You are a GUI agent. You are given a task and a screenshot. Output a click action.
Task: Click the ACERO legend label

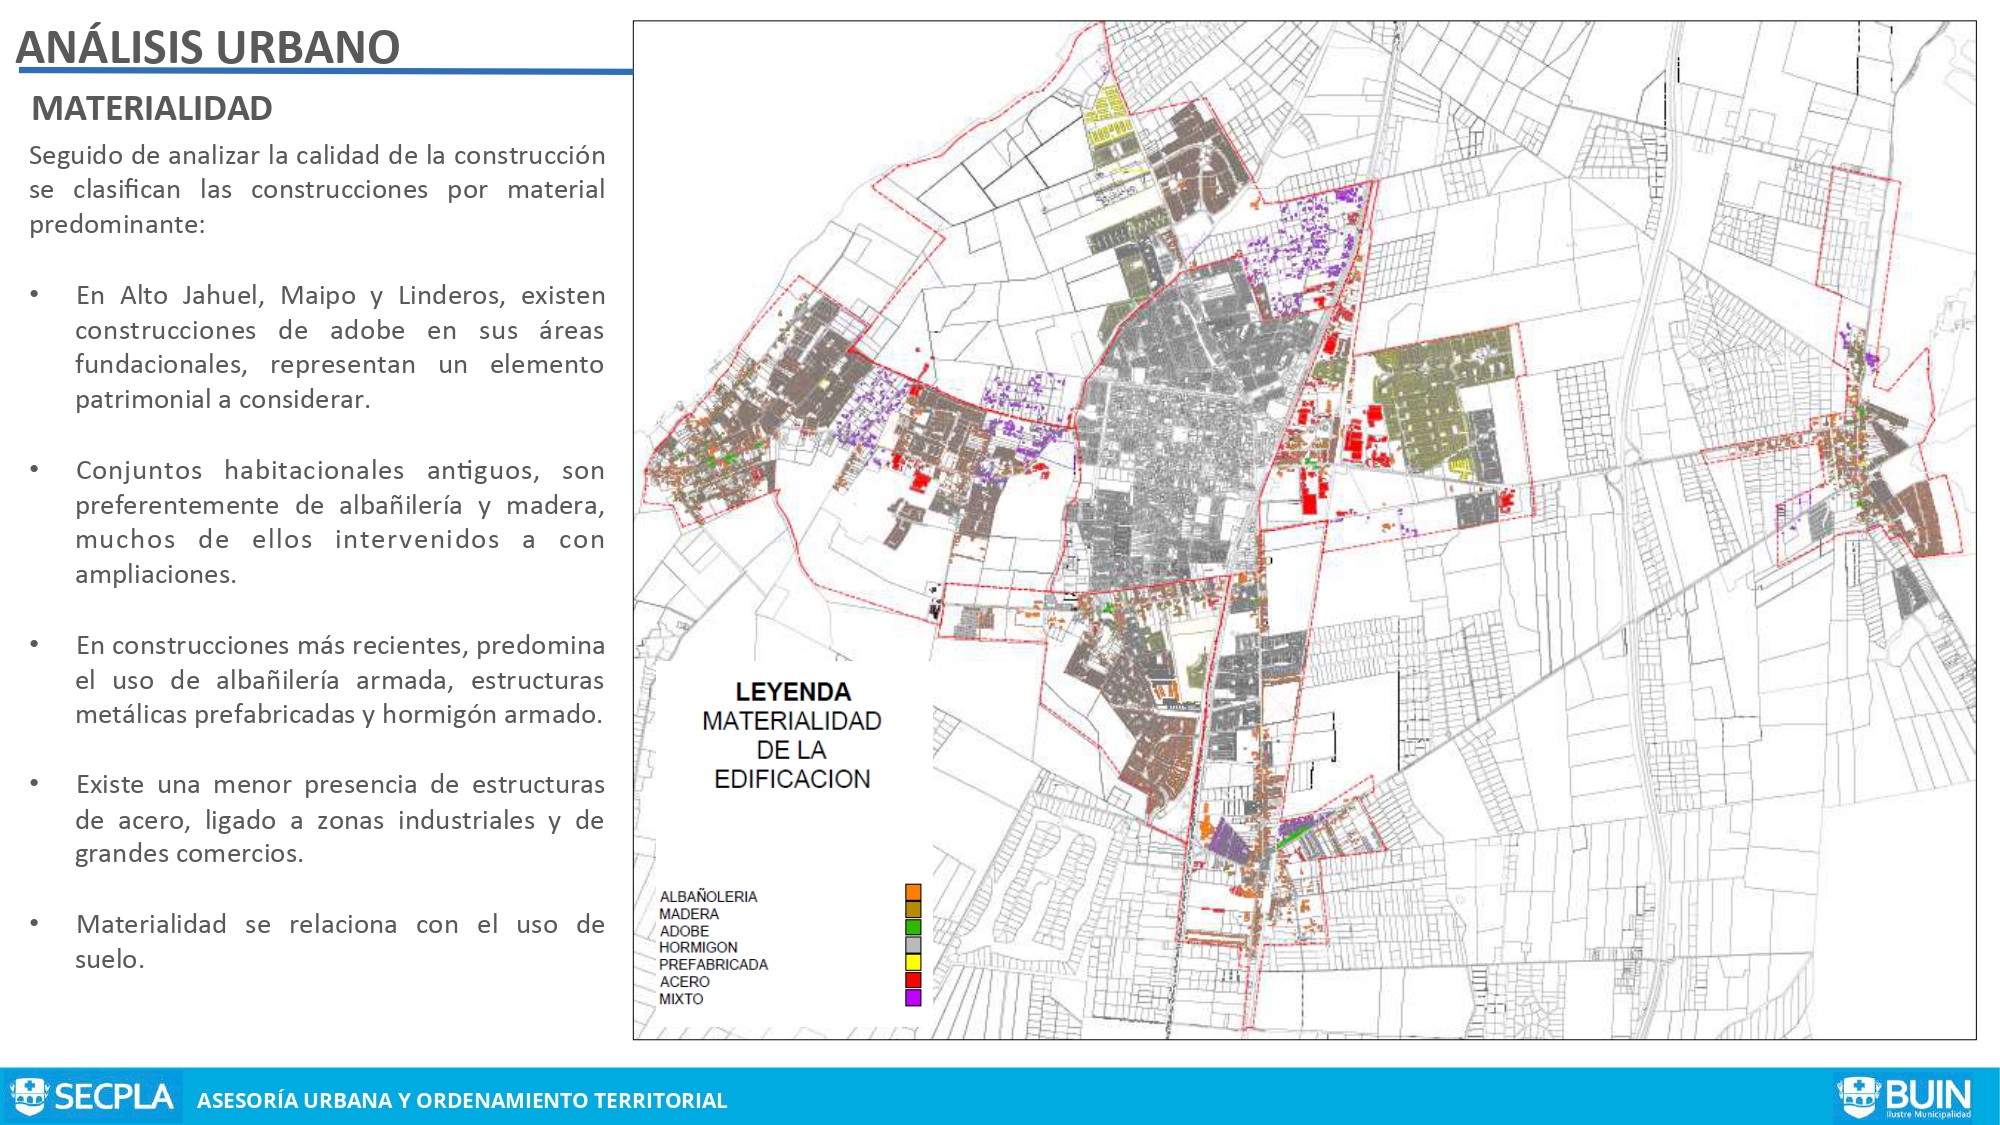684,982
